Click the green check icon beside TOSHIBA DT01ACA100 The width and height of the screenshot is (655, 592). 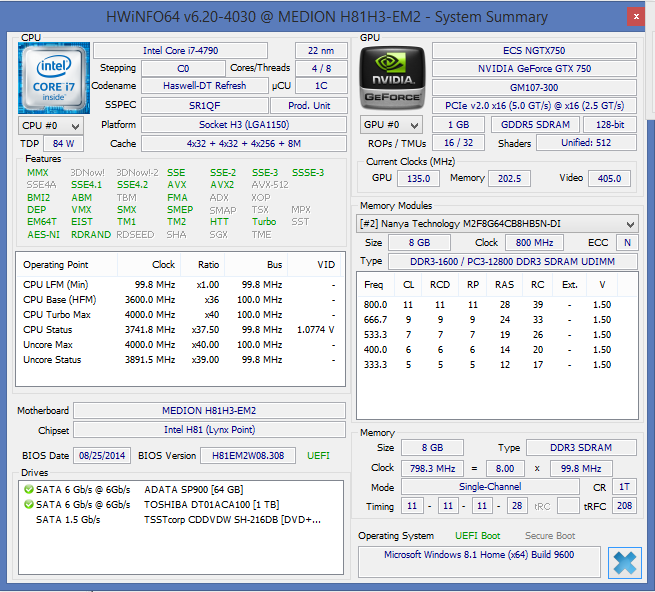(28, 504)
